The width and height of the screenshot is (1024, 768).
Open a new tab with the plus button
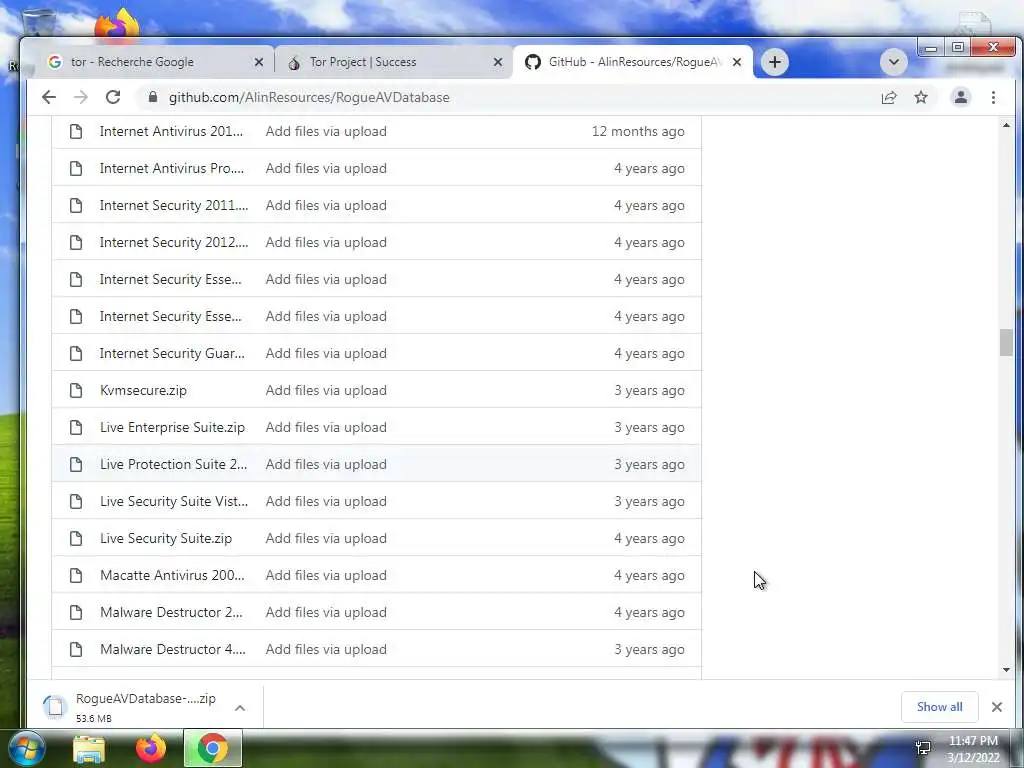tap(775, 62)
